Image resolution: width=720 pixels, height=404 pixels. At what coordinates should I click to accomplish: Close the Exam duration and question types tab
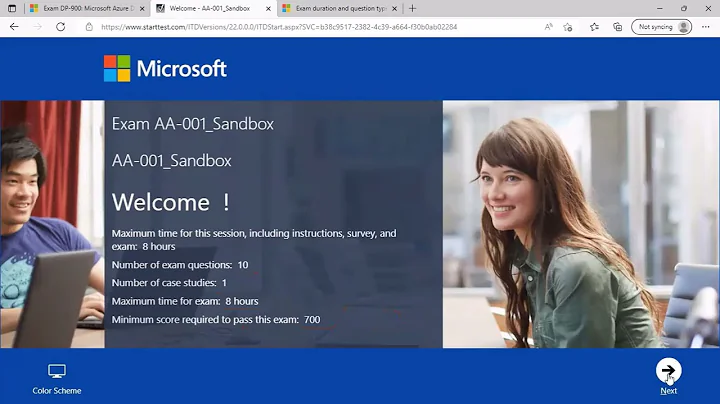(x=394, y=9)
